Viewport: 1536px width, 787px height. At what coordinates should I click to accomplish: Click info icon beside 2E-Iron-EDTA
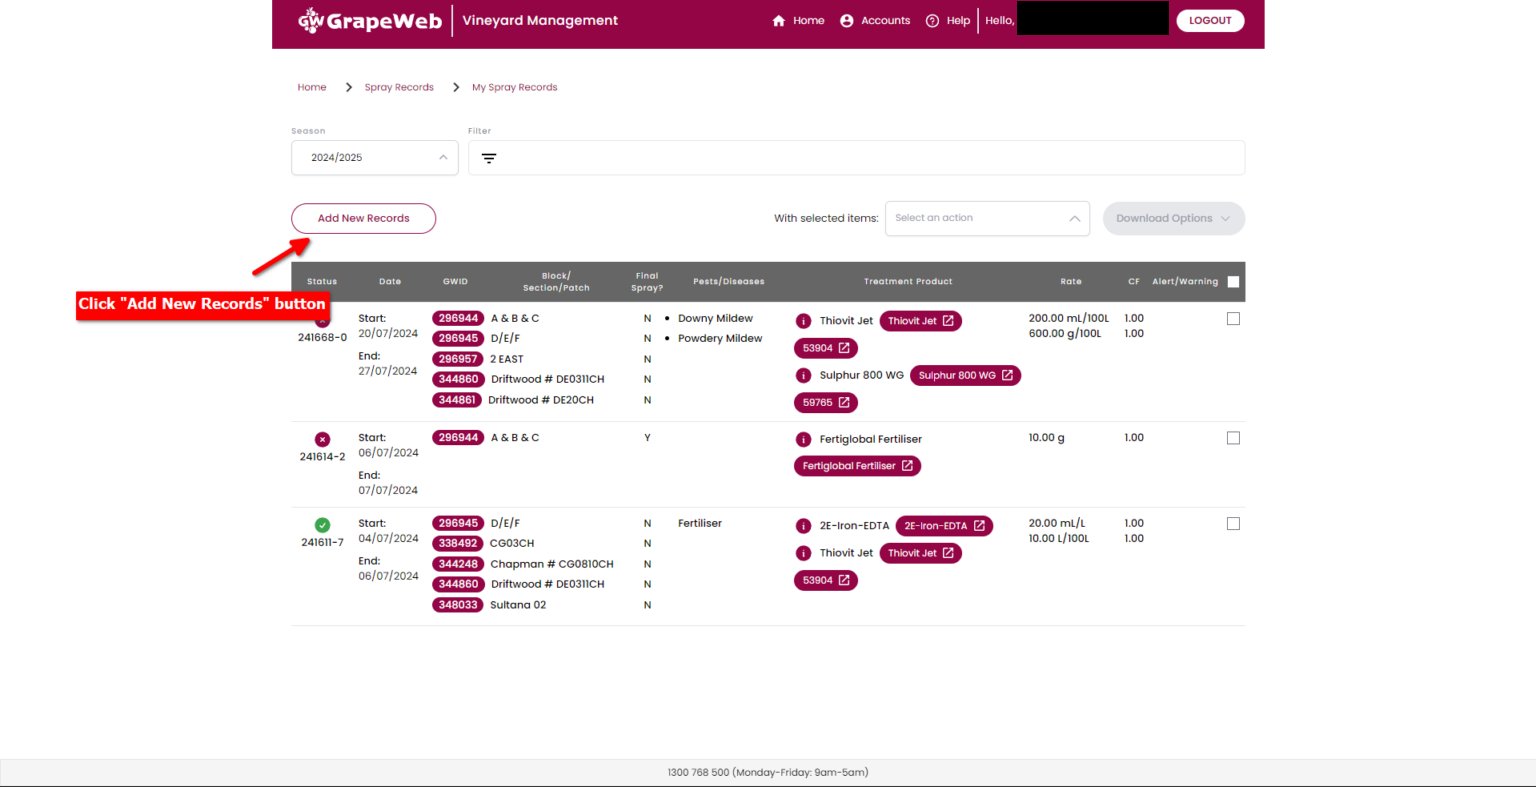point(803,526)
